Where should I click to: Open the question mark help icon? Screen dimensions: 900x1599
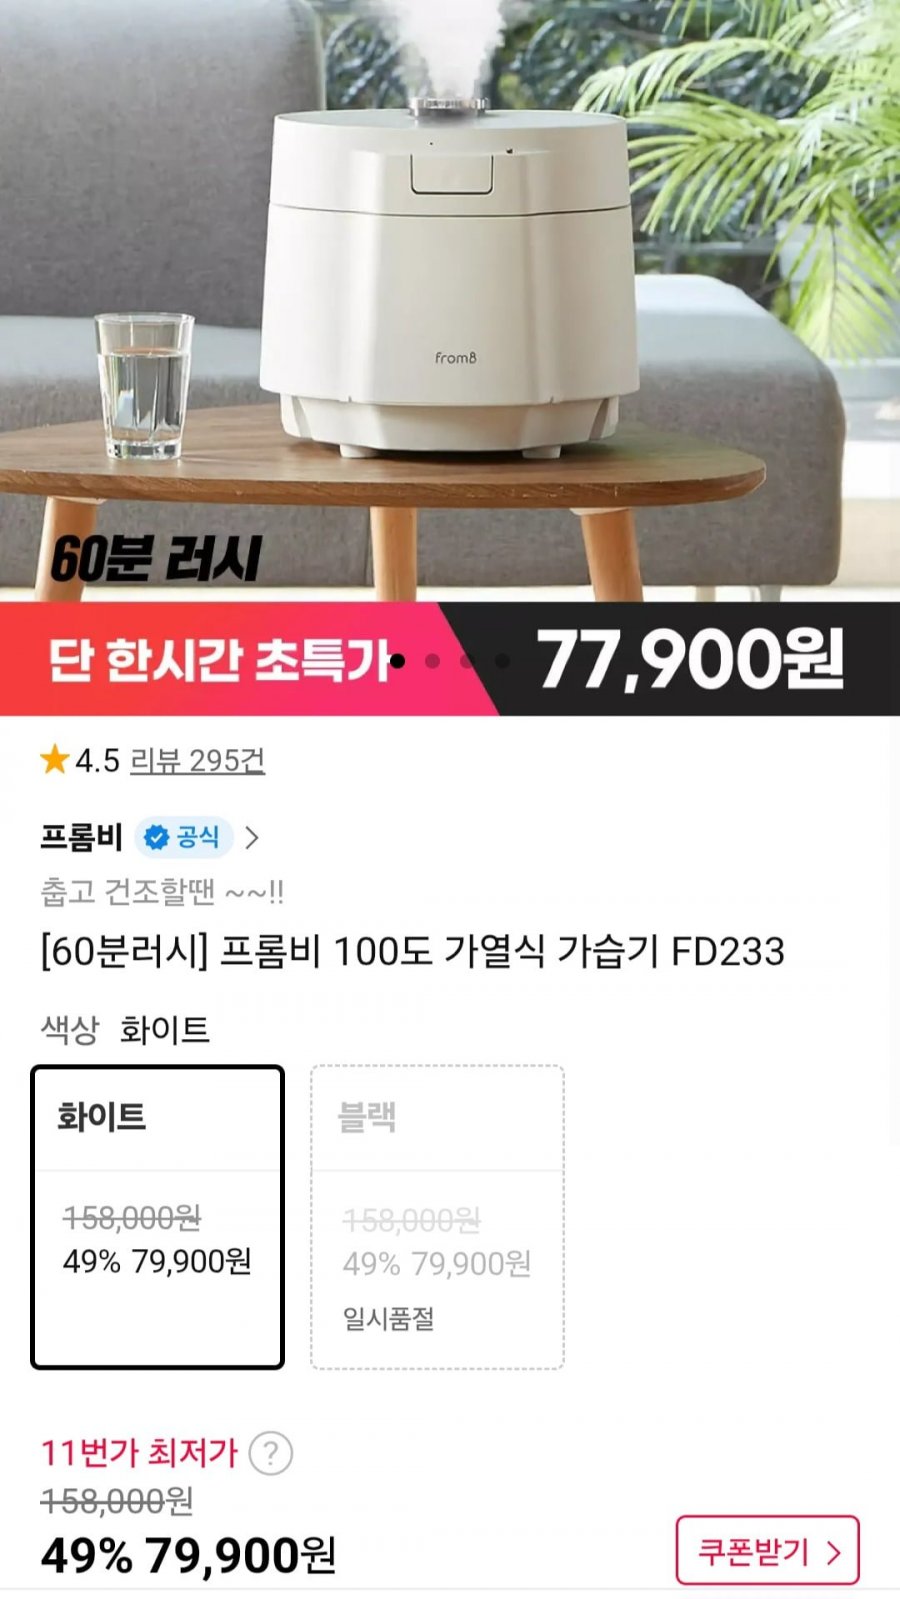coord(270,1453)
